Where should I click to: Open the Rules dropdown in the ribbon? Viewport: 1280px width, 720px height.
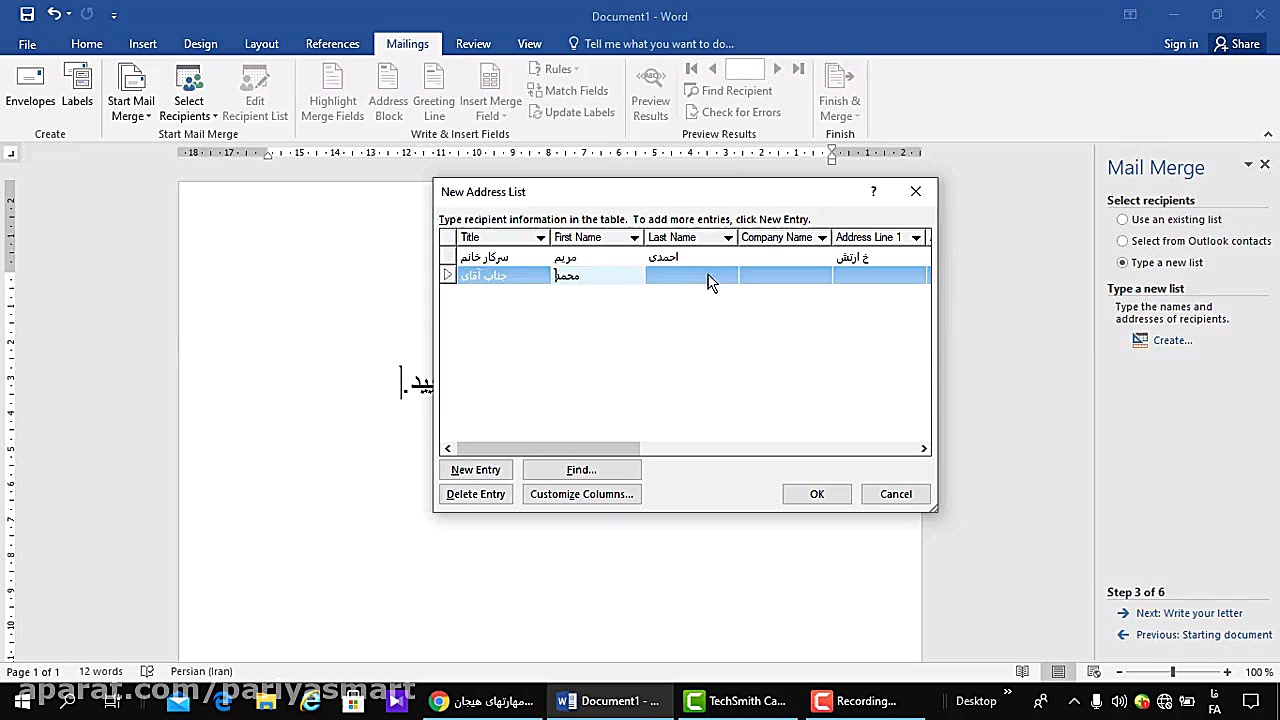click(557, 69)
